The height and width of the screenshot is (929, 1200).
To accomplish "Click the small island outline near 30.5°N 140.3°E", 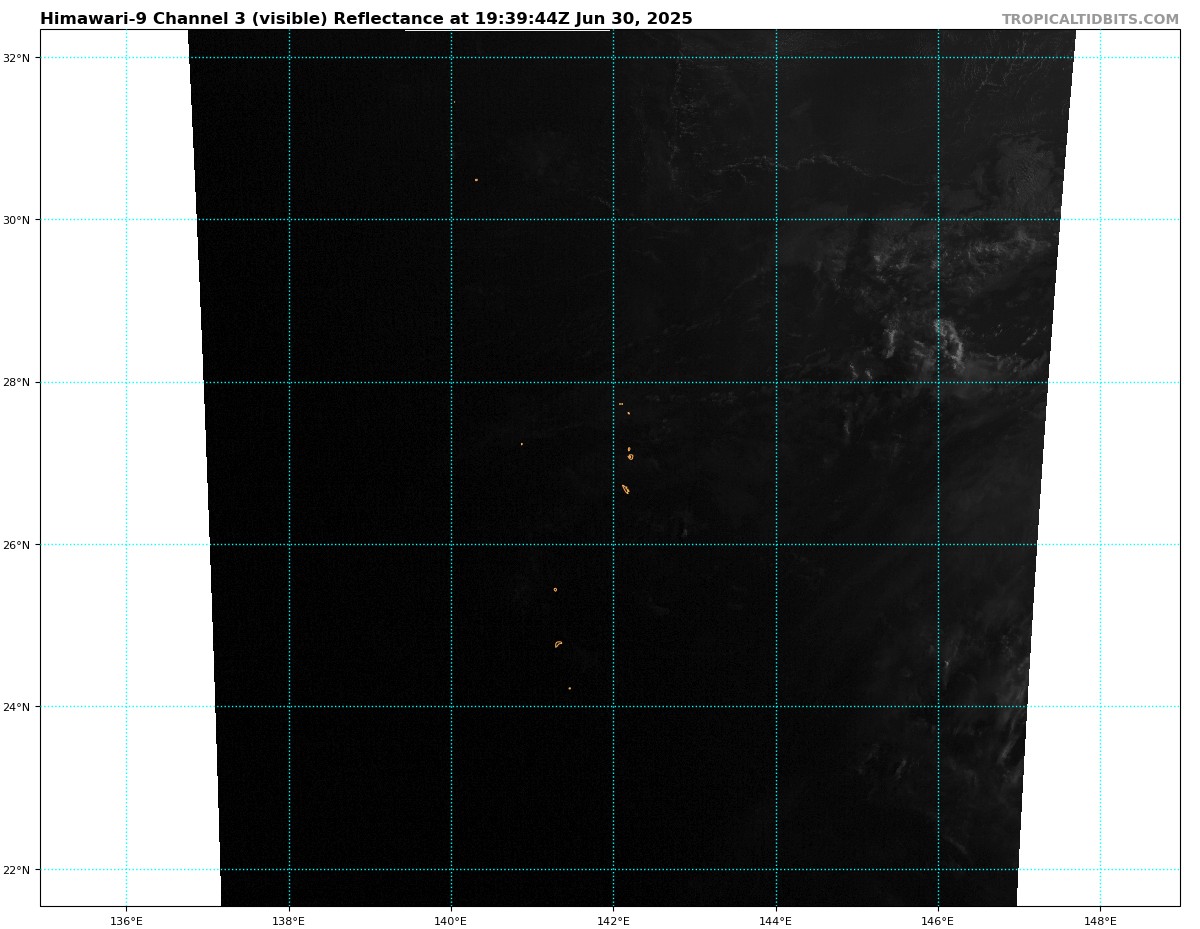I will 476,180.
